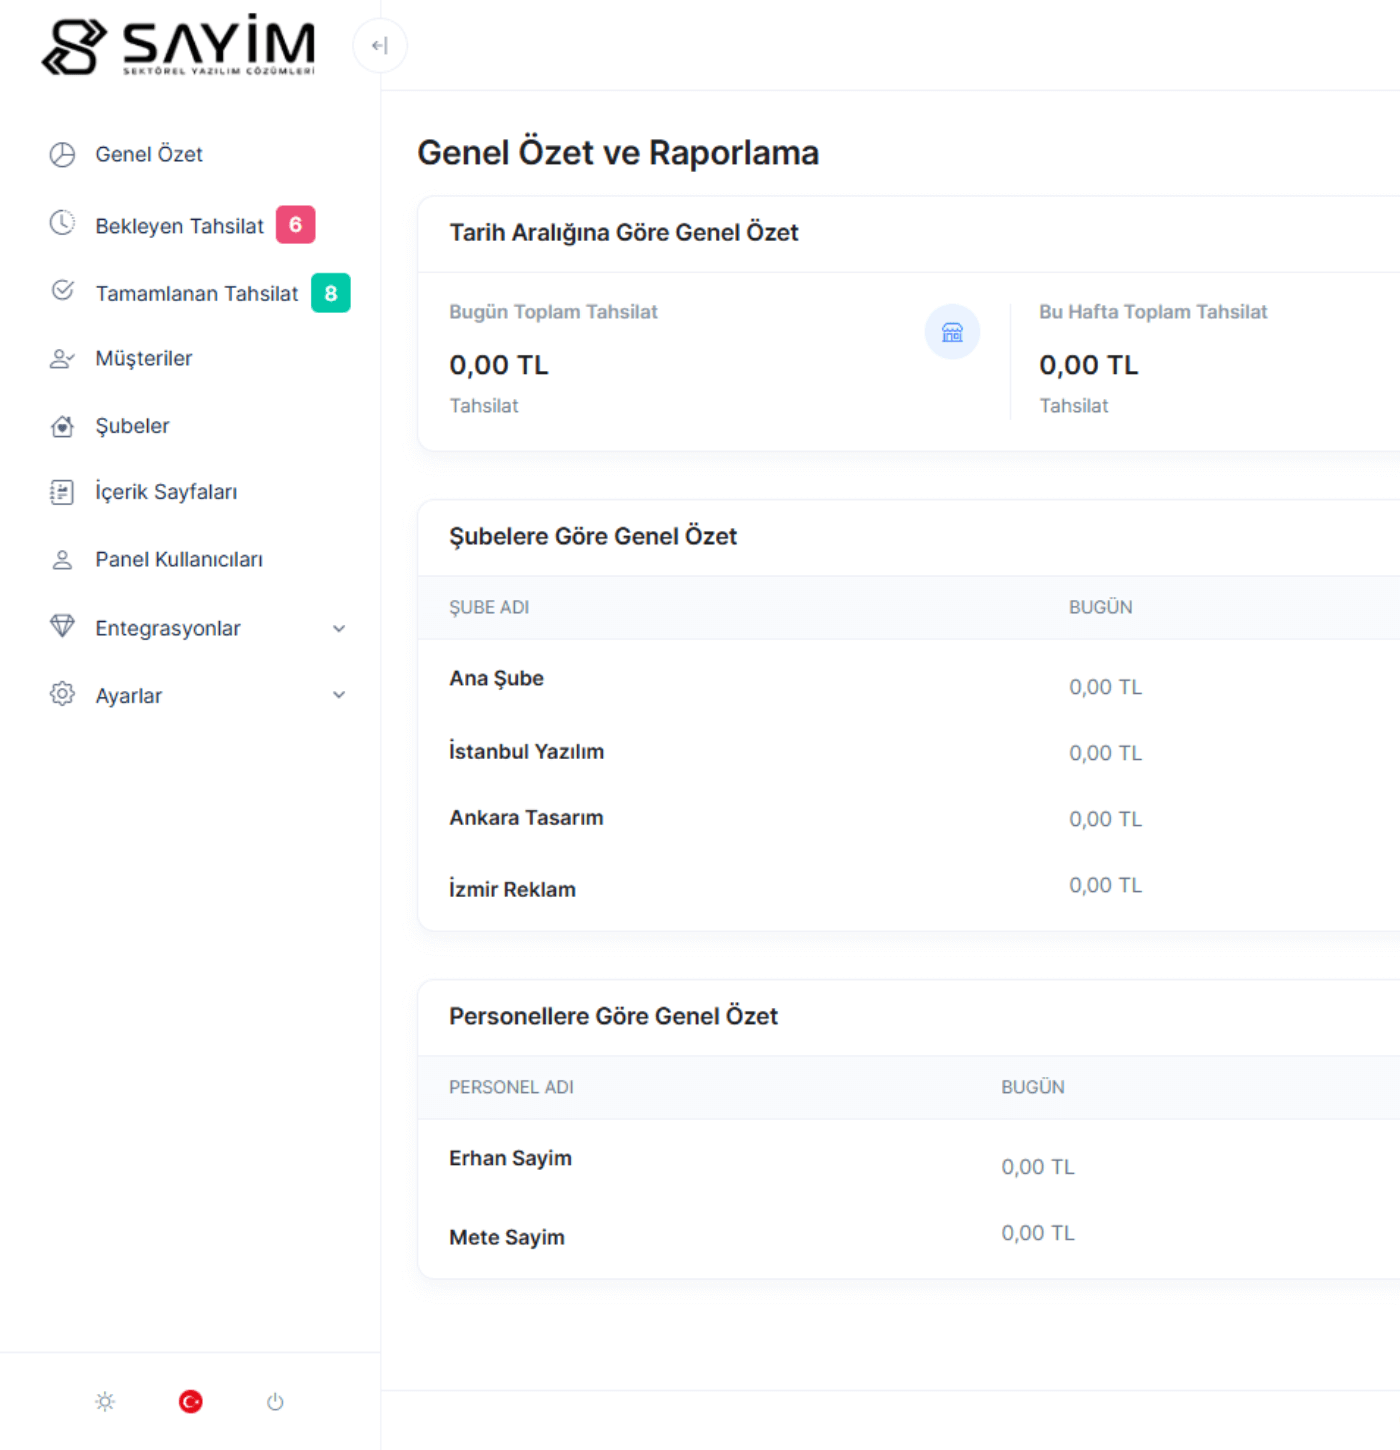The width and height of the screenshot is (1400, 1450).
Task: Expand the Ayarlar submenu chevron
Action: coord(339,695)
